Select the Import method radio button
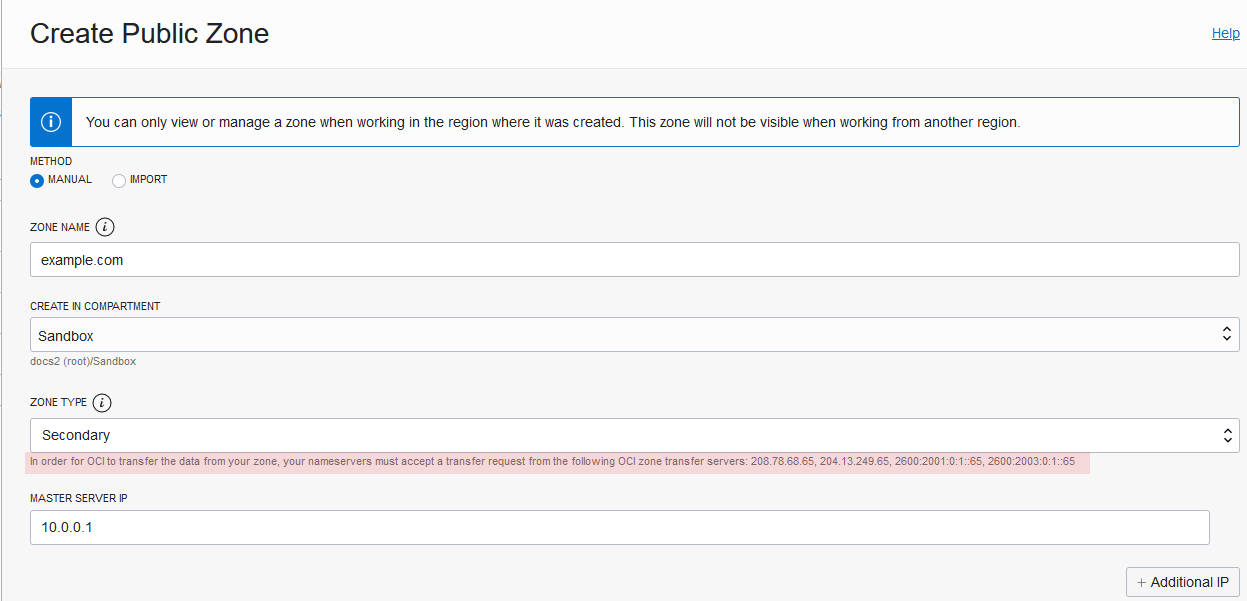This screenshot has height=601, width=1247. [119, 180]
